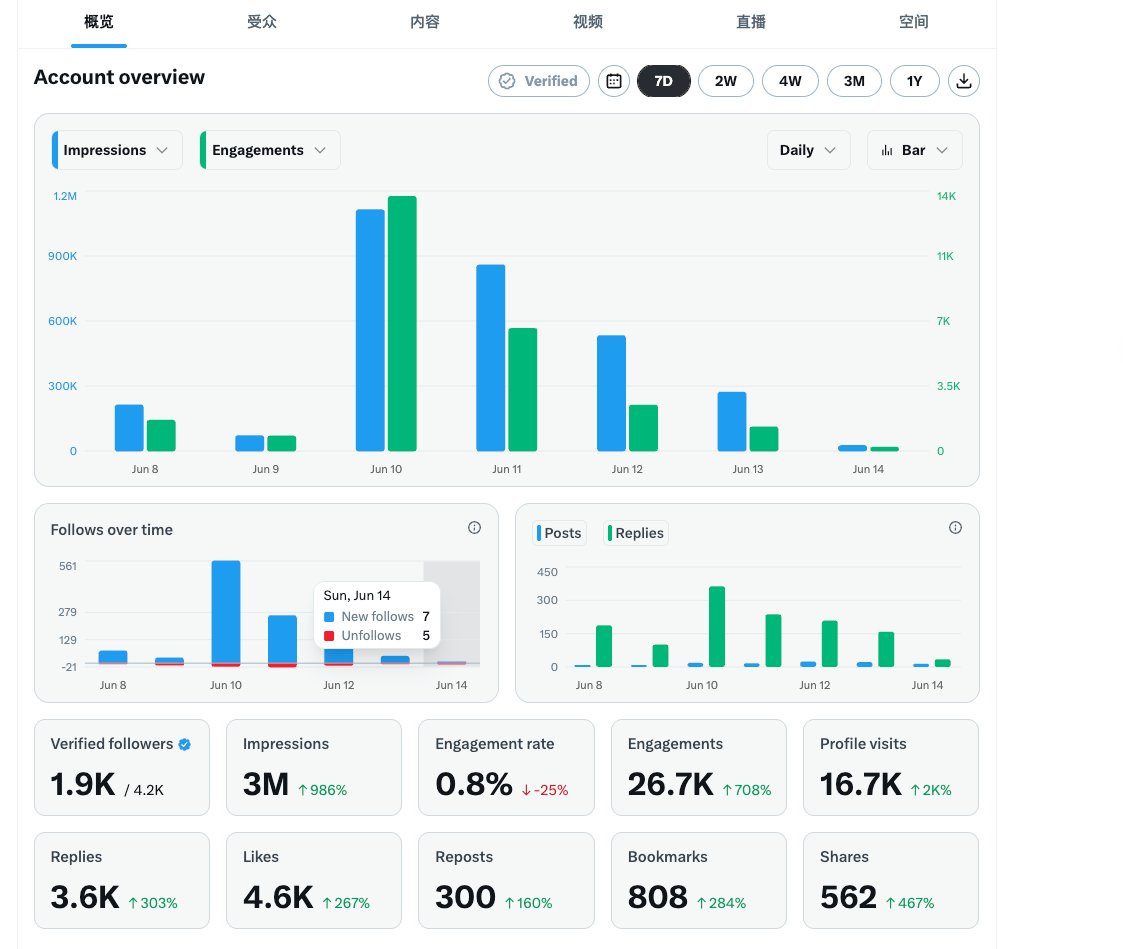Viewport: 1123px width, 949px height.
Task: Toggle the Posts series legend
Action: (x=559, y=533)
